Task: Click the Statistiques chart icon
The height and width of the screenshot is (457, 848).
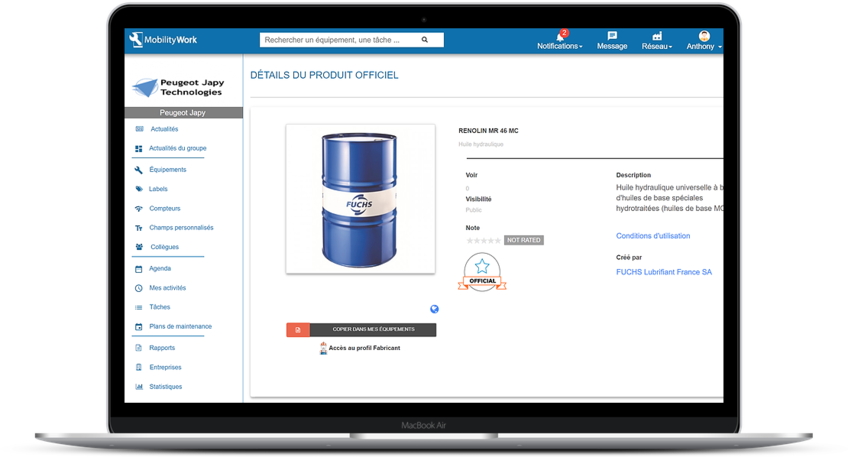Action: point(138,387)
